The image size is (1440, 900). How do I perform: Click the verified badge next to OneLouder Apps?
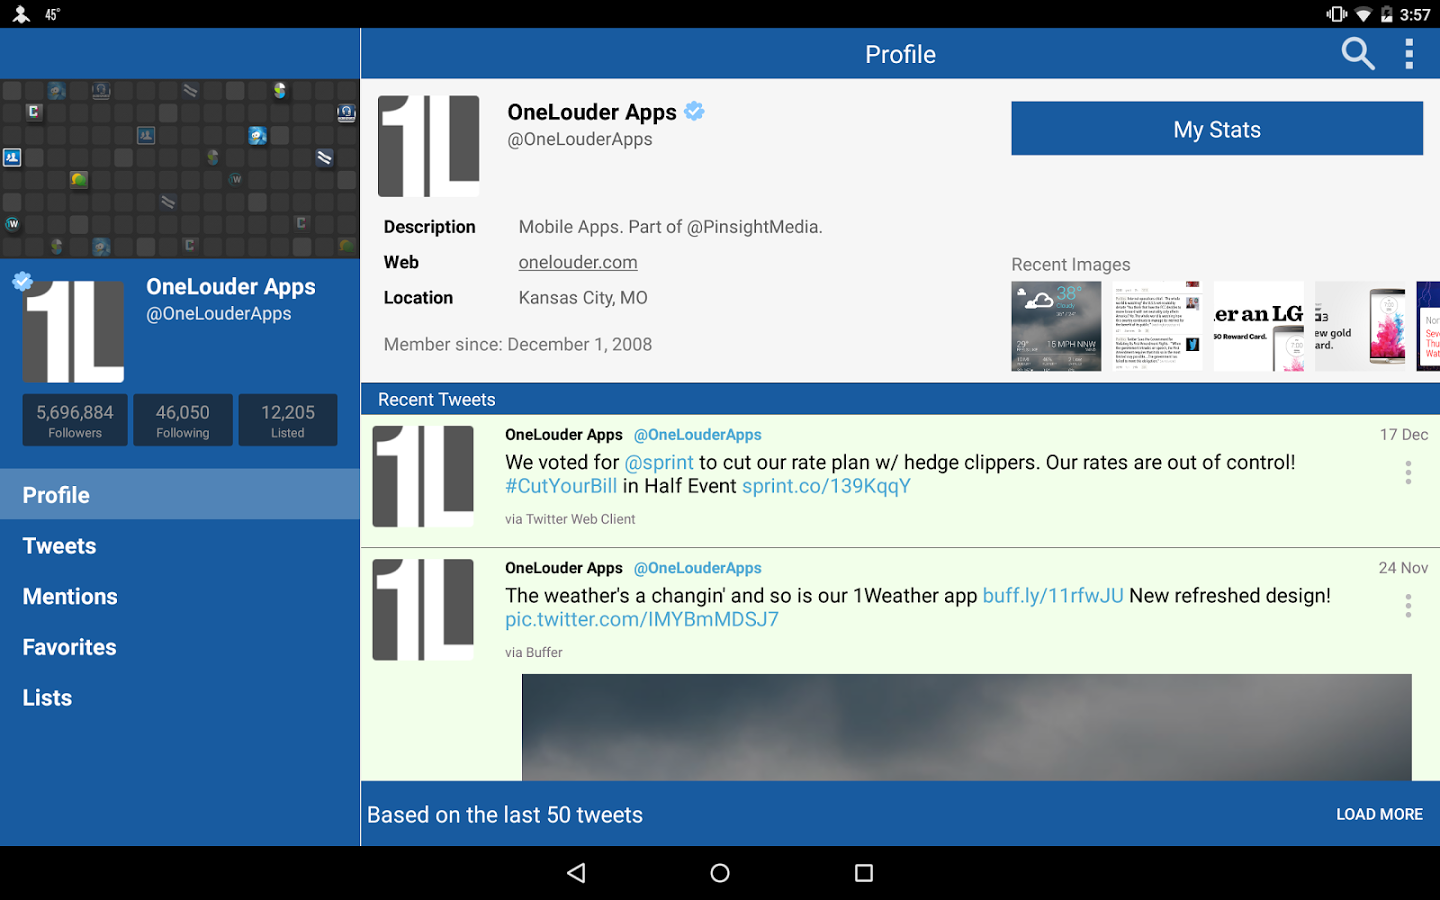coord(694,111)
